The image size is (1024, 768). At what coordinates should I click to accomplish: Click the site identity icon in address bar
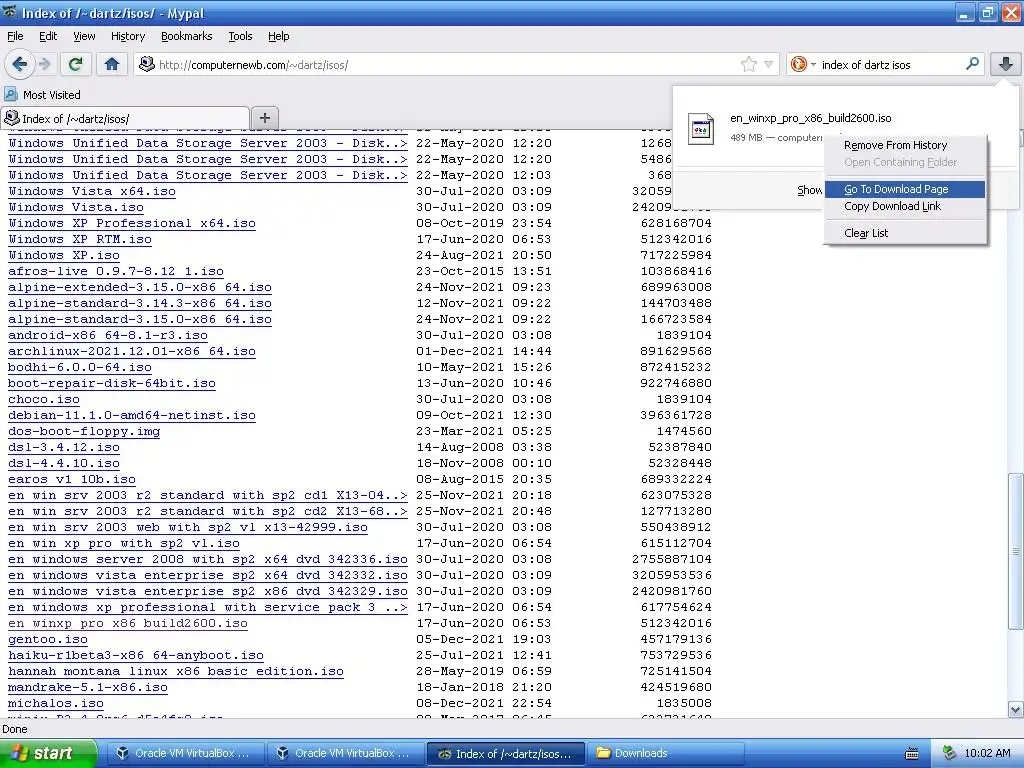coord(147,64)
